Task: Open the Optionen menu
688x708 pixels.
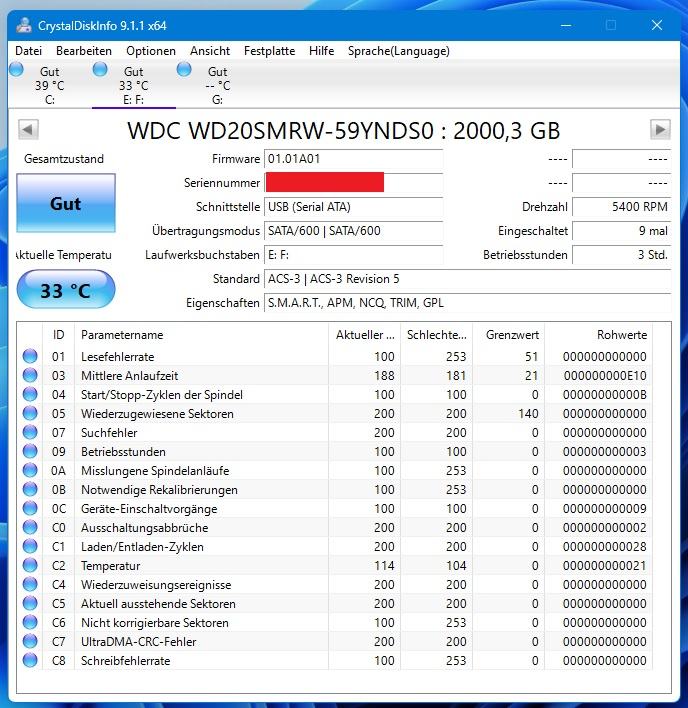Action: pyautogui.click(x=151, y=51)
